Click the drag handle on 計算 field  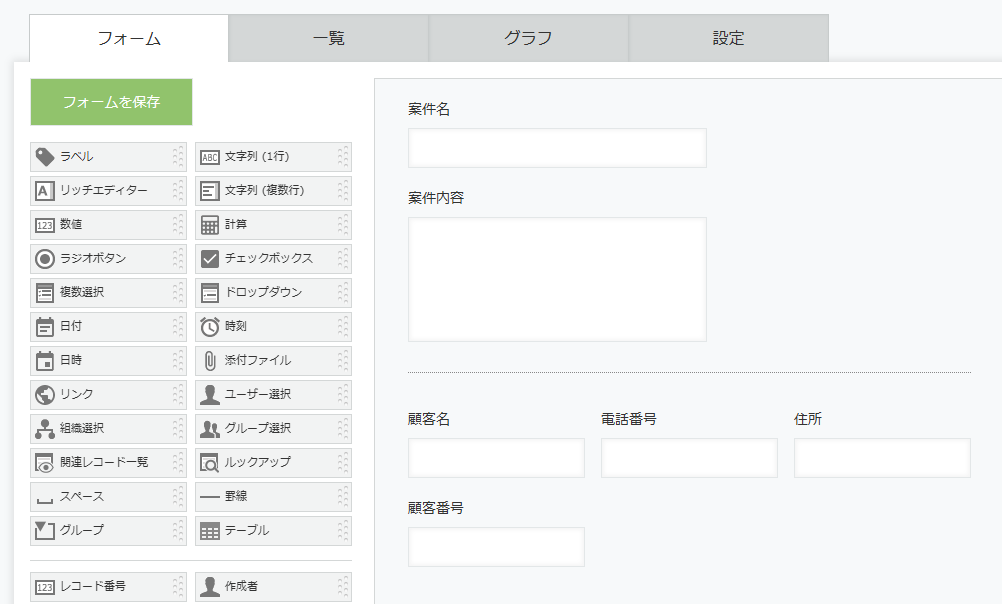(343, 224)
